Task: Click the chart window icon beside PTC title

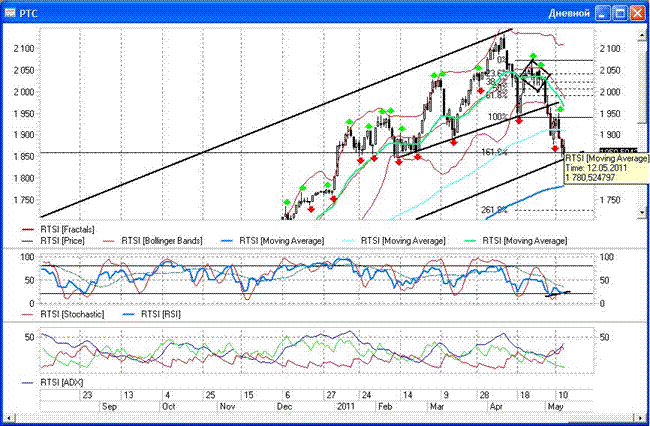Action: pyautogui.click(x=10, y=12)
